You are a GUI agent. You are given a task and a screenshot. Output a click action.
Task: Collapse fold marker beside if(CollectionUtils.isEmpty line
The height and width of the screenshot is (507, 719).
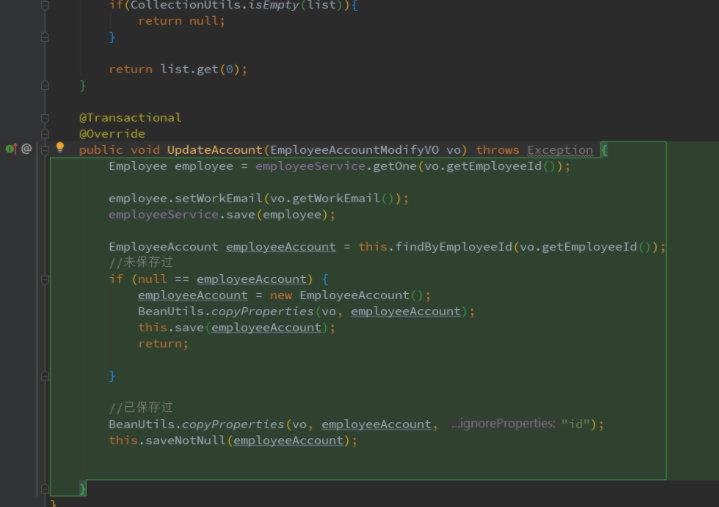tap(45, 6)
